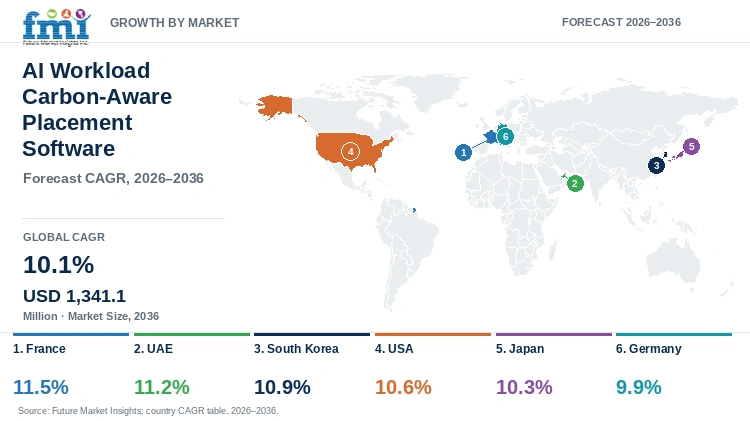Click the 'FORECAST 2026–2036' header text
Viewport: 750px width, 421px height.
(x=621, y=22)
